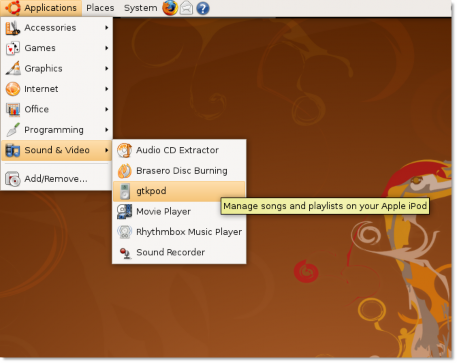Choose the Office category
This screenshot has width=457, height=363.
click(56, 109)
